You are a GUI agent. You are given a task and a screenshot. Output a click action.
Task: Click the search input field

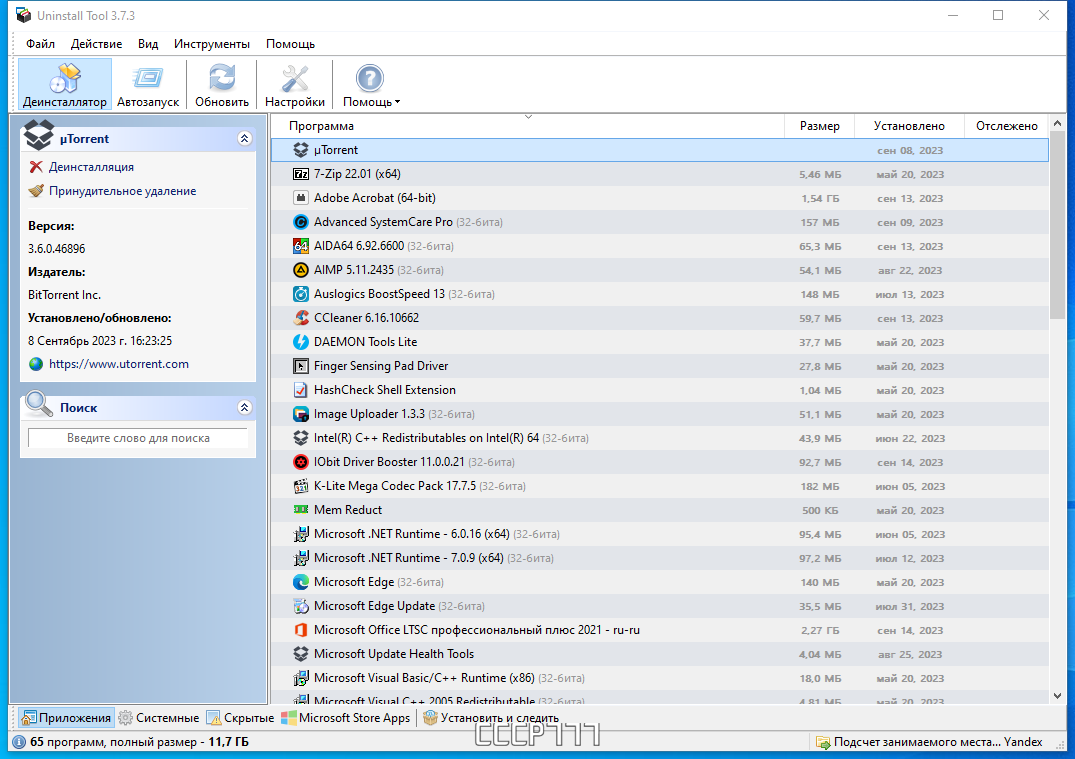point(138,438)
